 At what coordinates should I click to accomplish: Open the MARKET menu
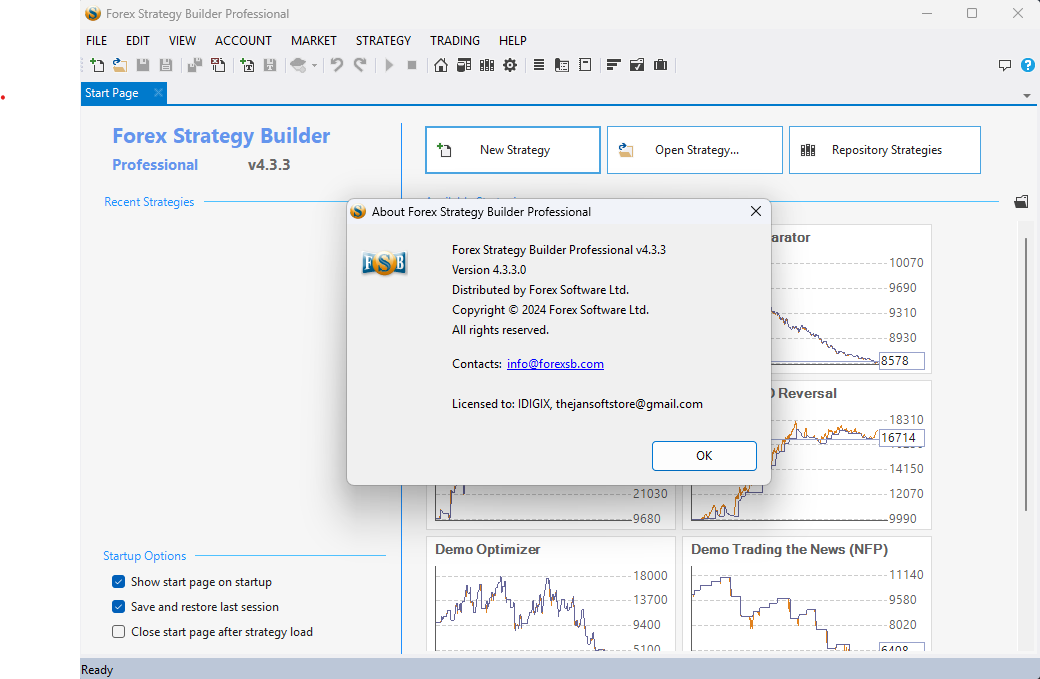pyautogui.click(x=314, y=40)
